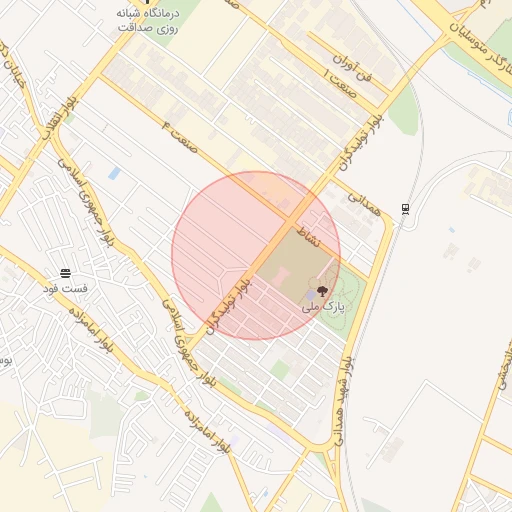The width and height of the screenshot is (512, 512).
Task: Select the train station icon
Action: [405, 209]
